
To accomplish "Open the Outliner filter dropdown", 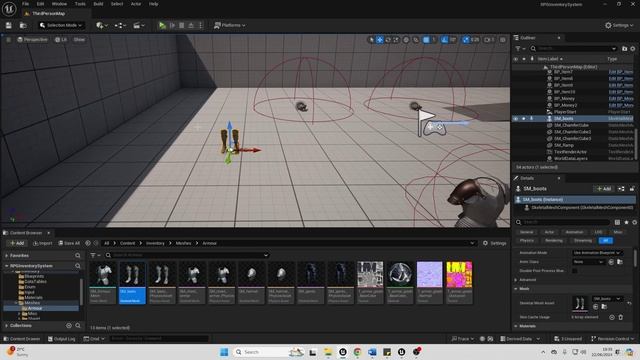I will (520, 49).
